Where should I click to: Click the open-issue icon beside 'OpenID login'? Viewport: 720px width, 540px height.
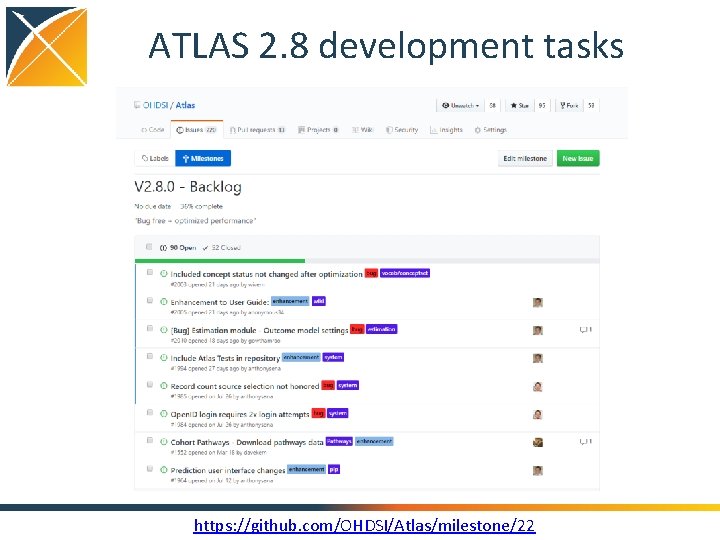[163, 414]
